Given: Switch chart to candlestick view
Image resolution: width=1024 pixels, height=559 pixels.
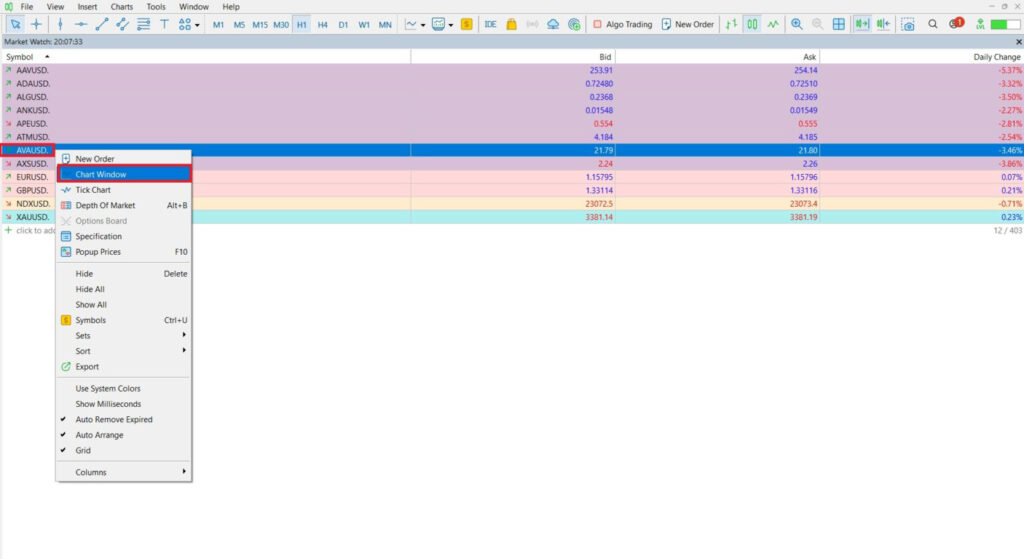Looking at the screenshot, I should tap(751, 24).
